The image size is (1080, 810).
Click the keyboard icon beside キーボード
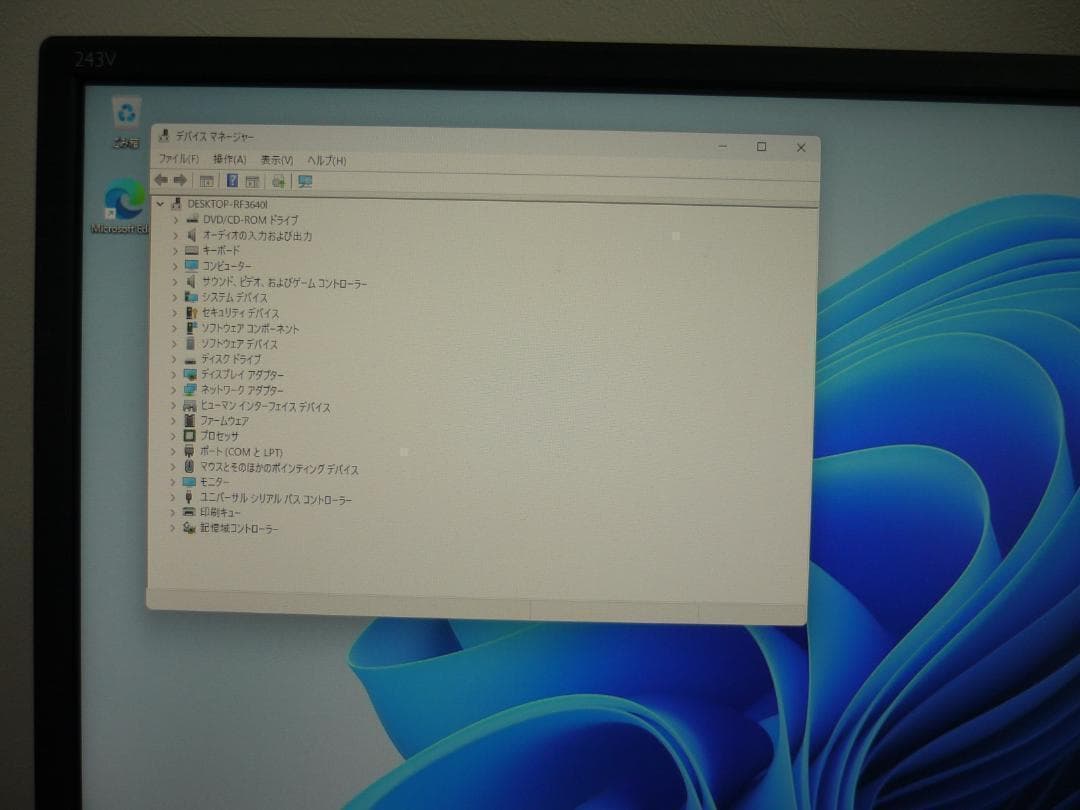[191, 250]
